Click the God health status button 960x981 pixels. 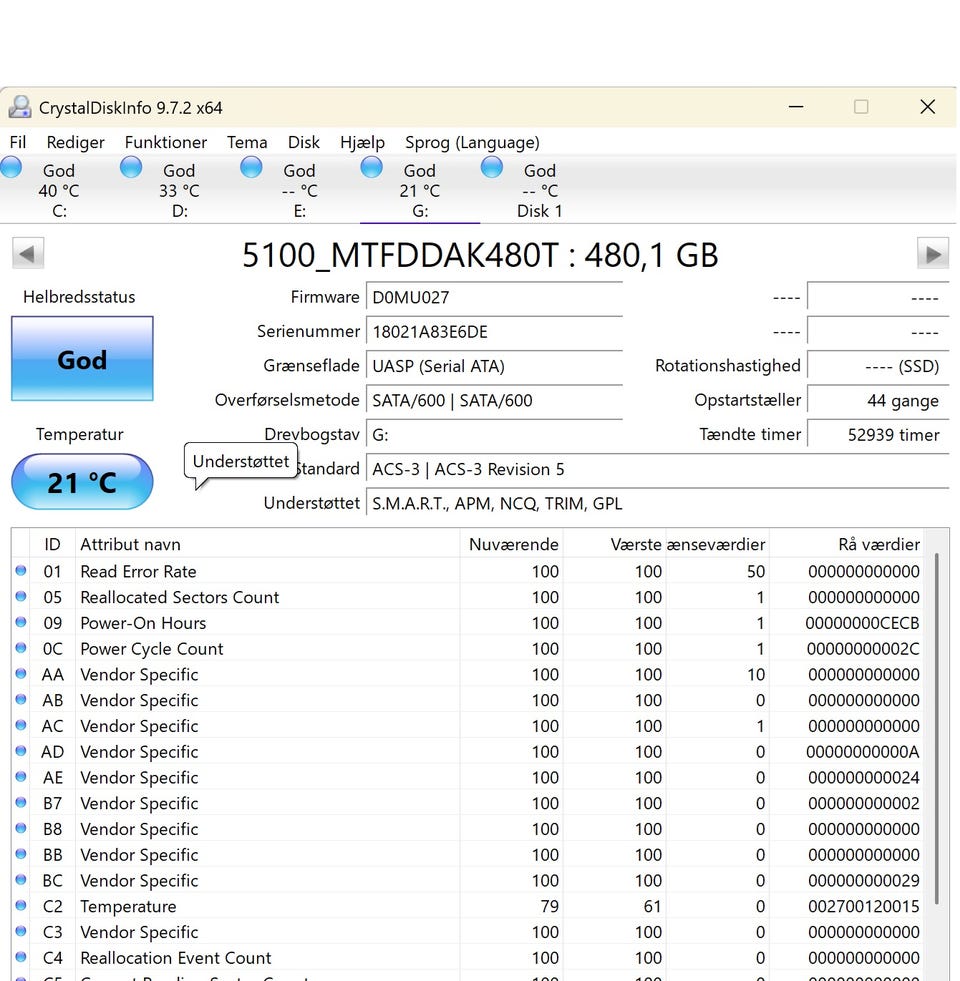82,359
